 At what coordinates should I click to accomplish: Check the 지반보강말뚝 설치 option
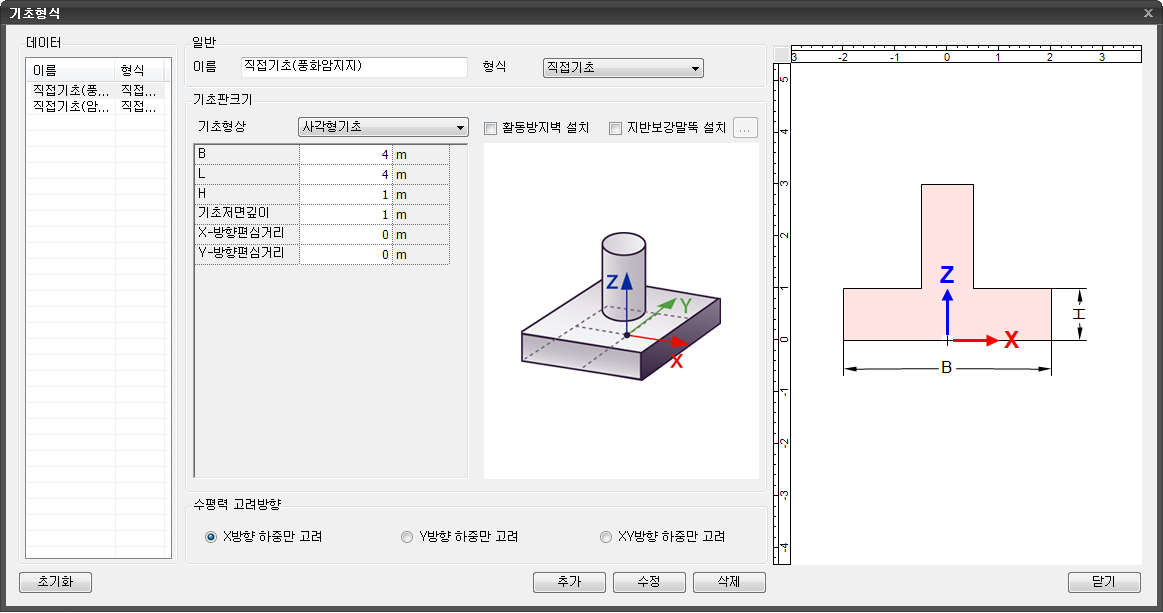(x=615, y=128)
